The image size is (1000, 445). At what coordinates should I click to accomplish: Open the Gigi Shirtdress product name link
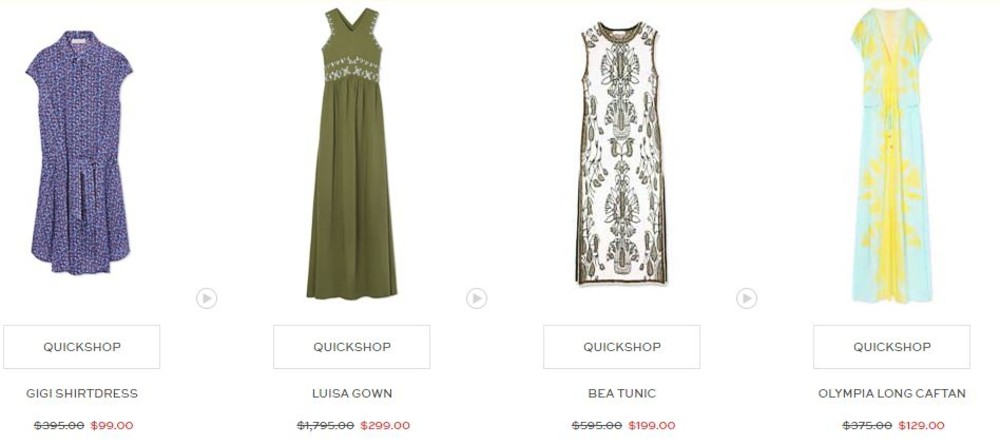click(x=82, y=393)
